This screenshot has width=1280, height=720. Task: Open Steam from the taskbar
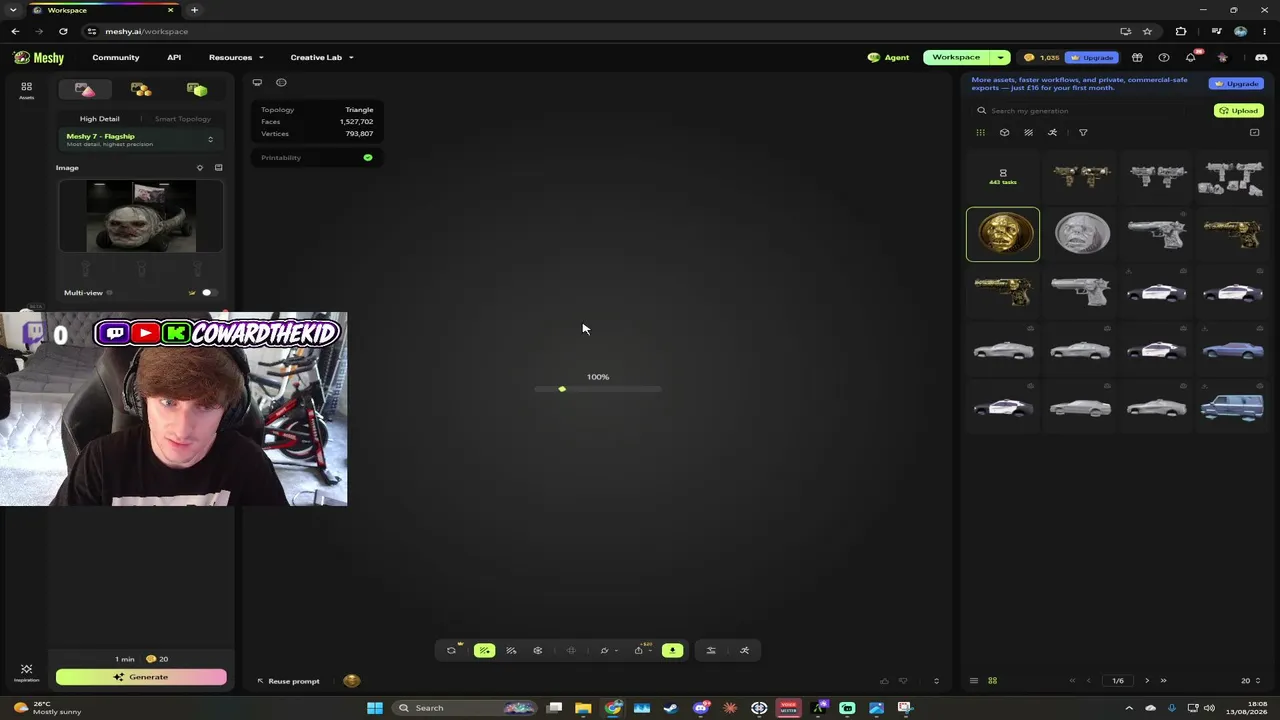coord(670,708)
